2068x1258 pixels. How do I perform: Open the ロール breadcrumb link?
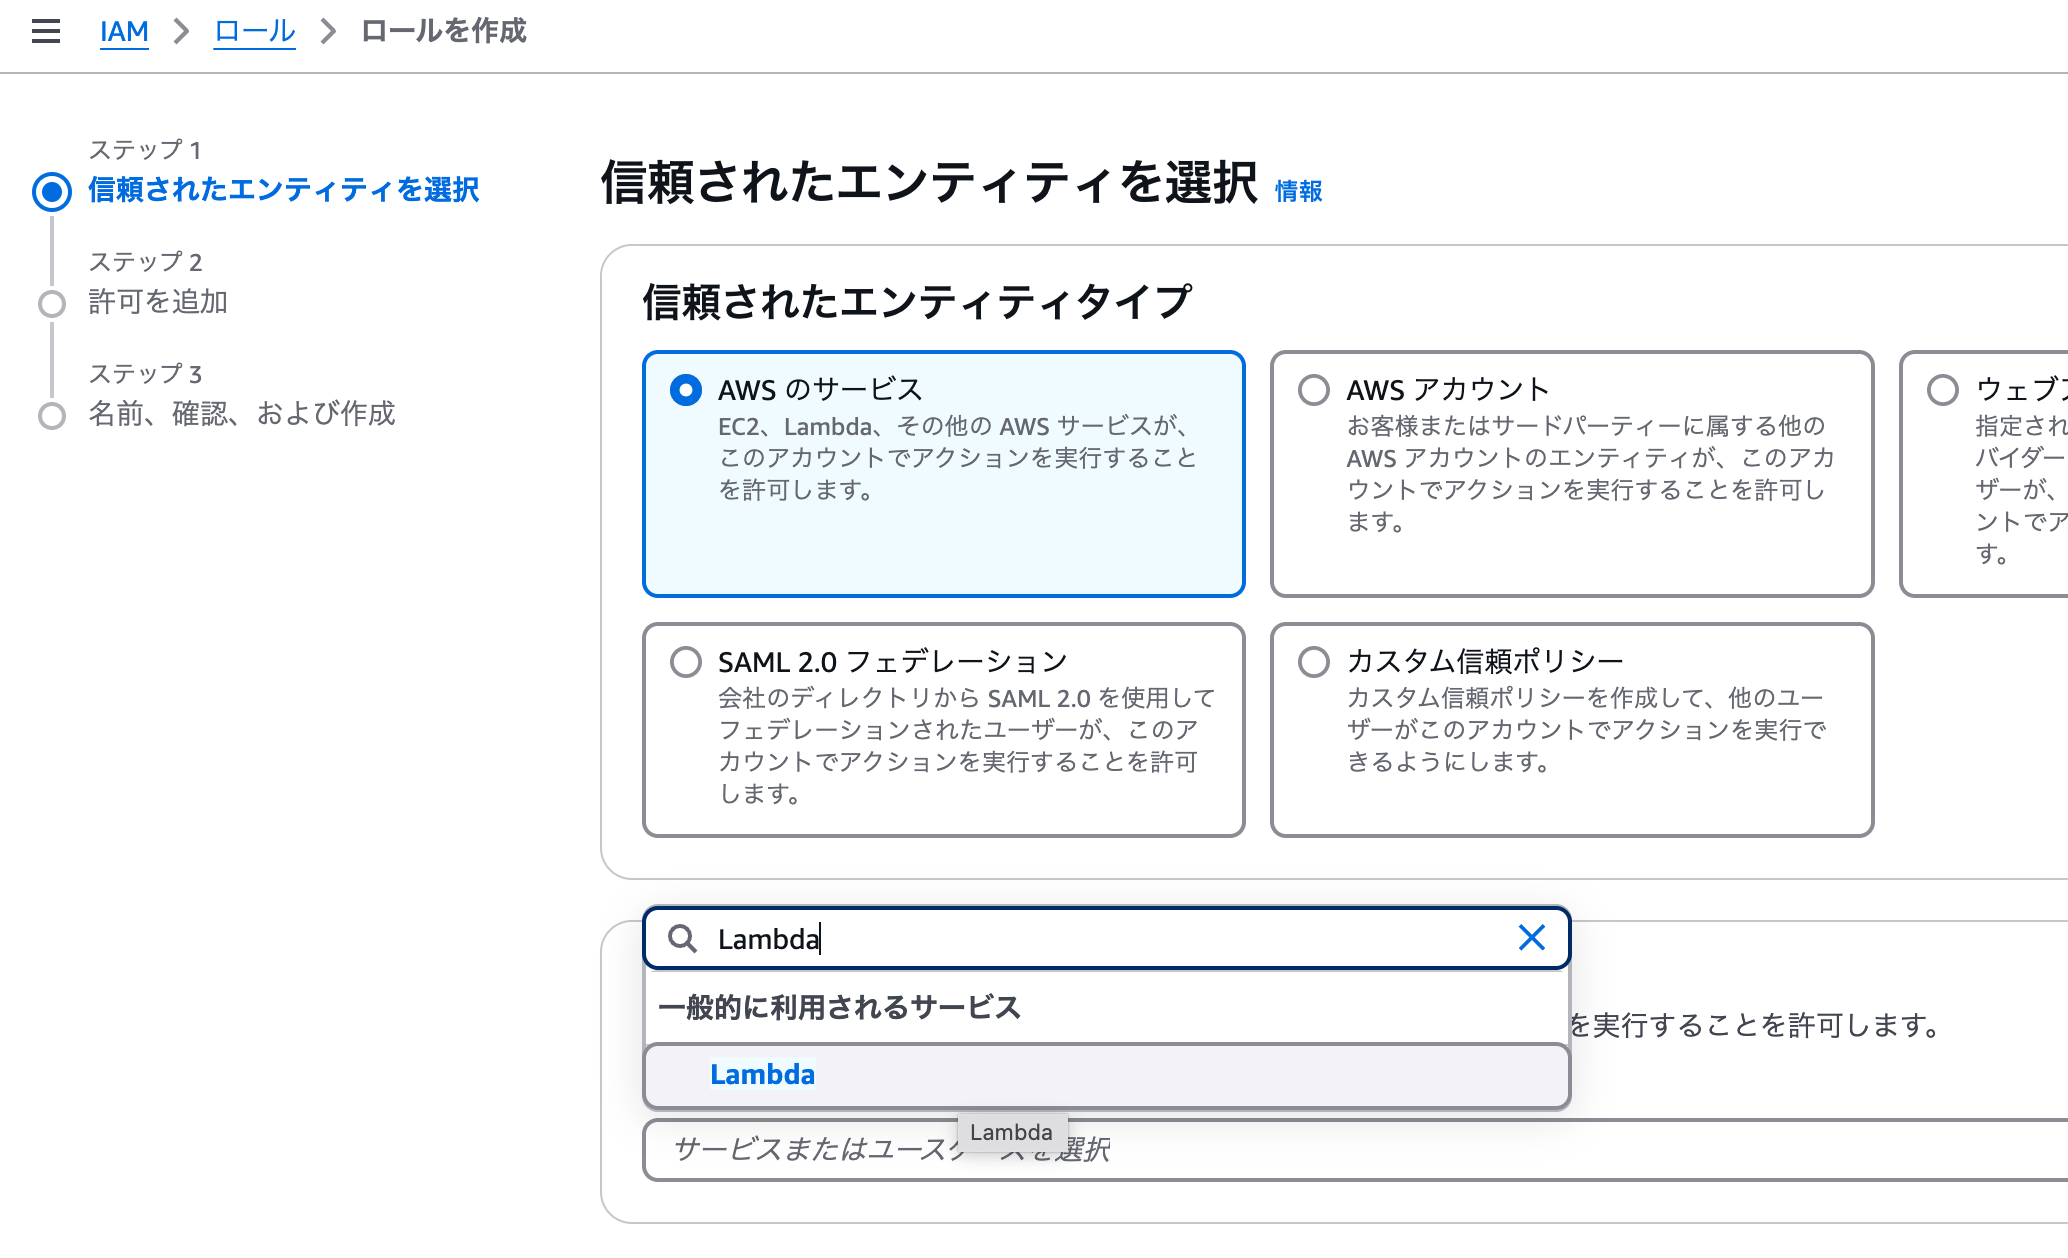click(253, 31)
